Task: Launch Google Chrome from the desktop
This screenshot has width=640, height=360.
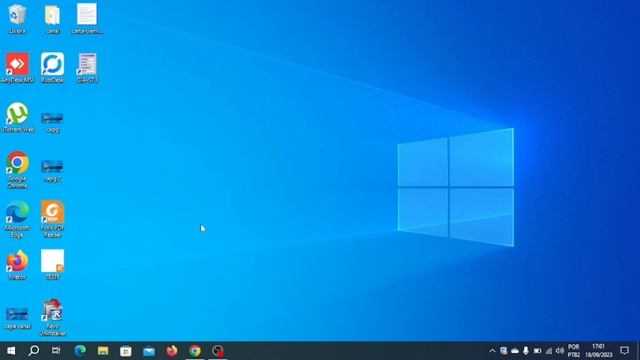Action: pyautogui.click(x=17, y=170)
